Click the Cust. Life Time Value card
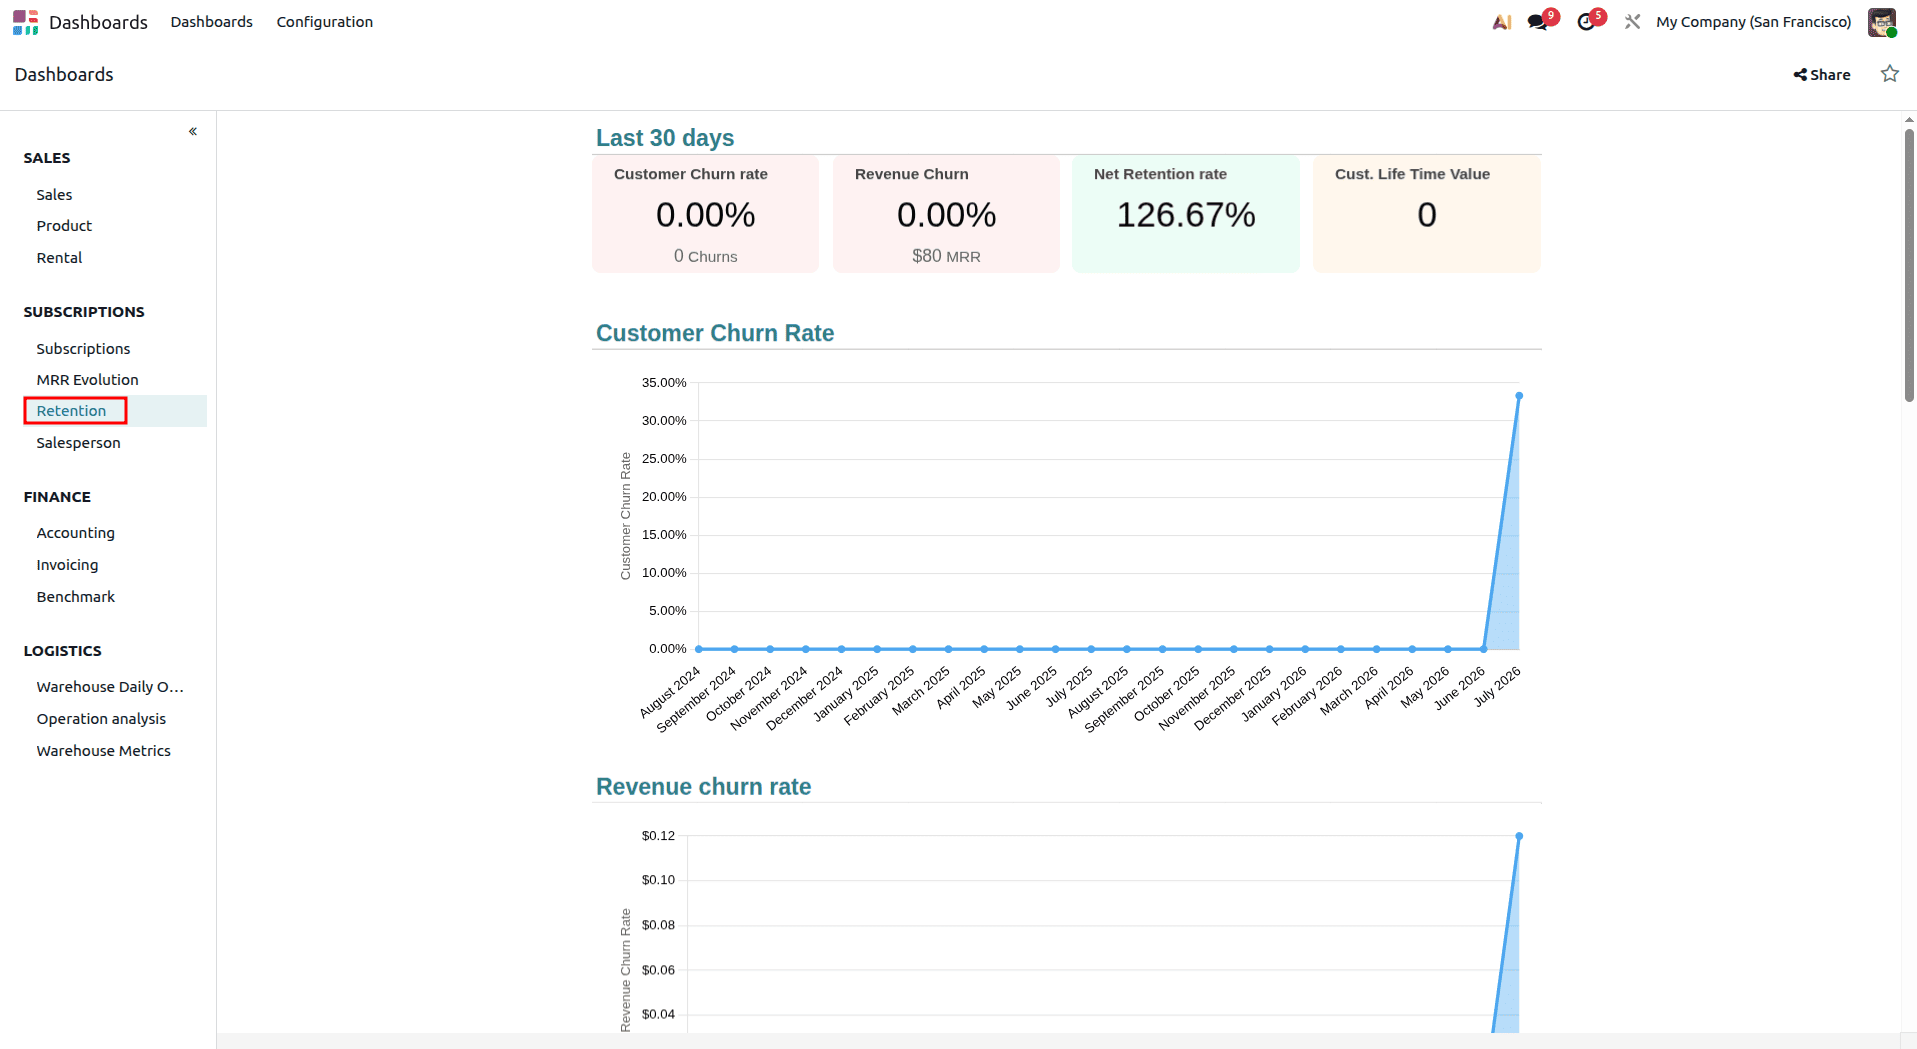The image size is (1917, 1049). coord(1427,214)
